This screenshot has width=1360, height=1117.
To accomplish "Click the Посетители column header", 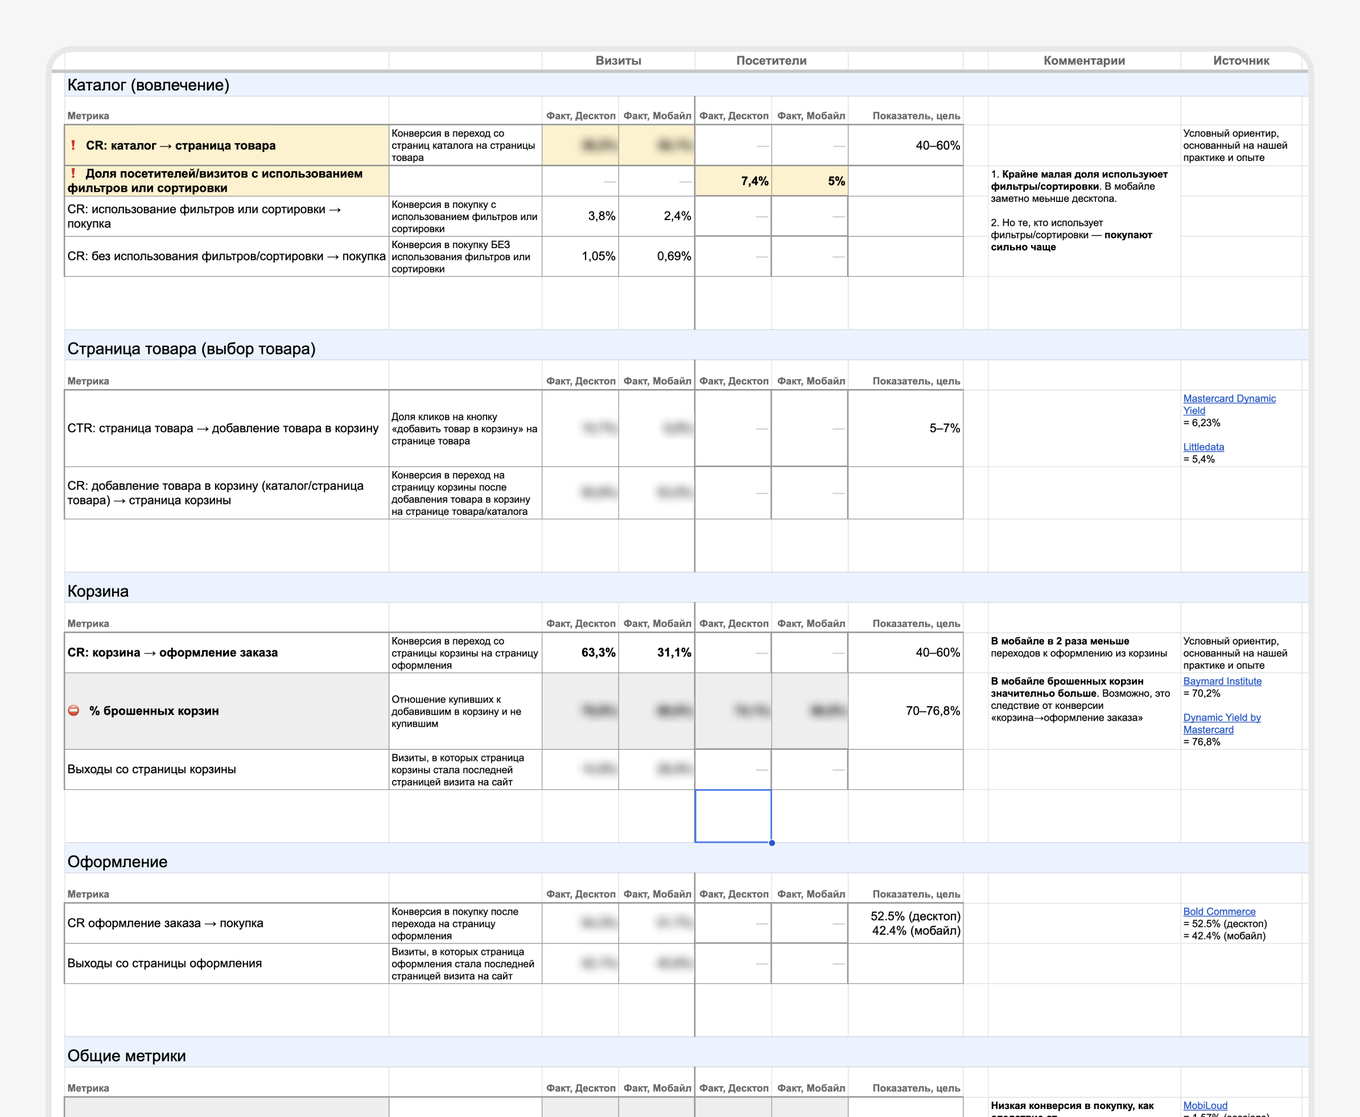I will pos(771,60).
